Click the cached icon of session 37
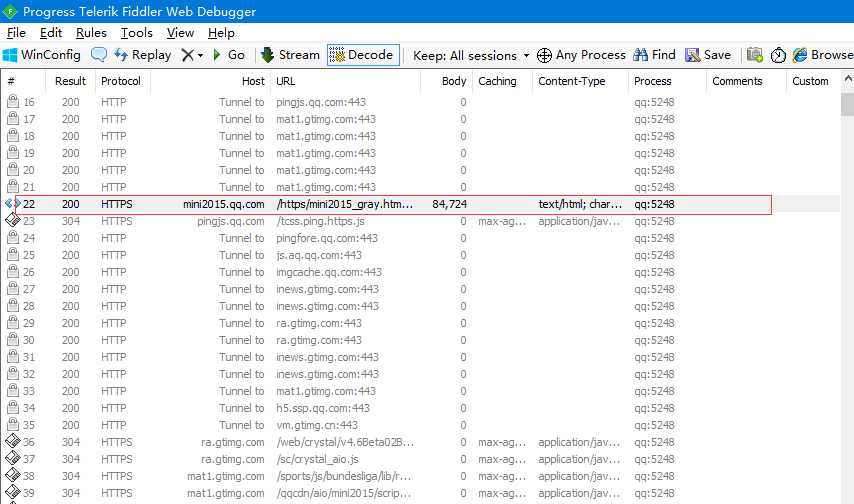Screen dimensions: 854x504 [13, 459]
